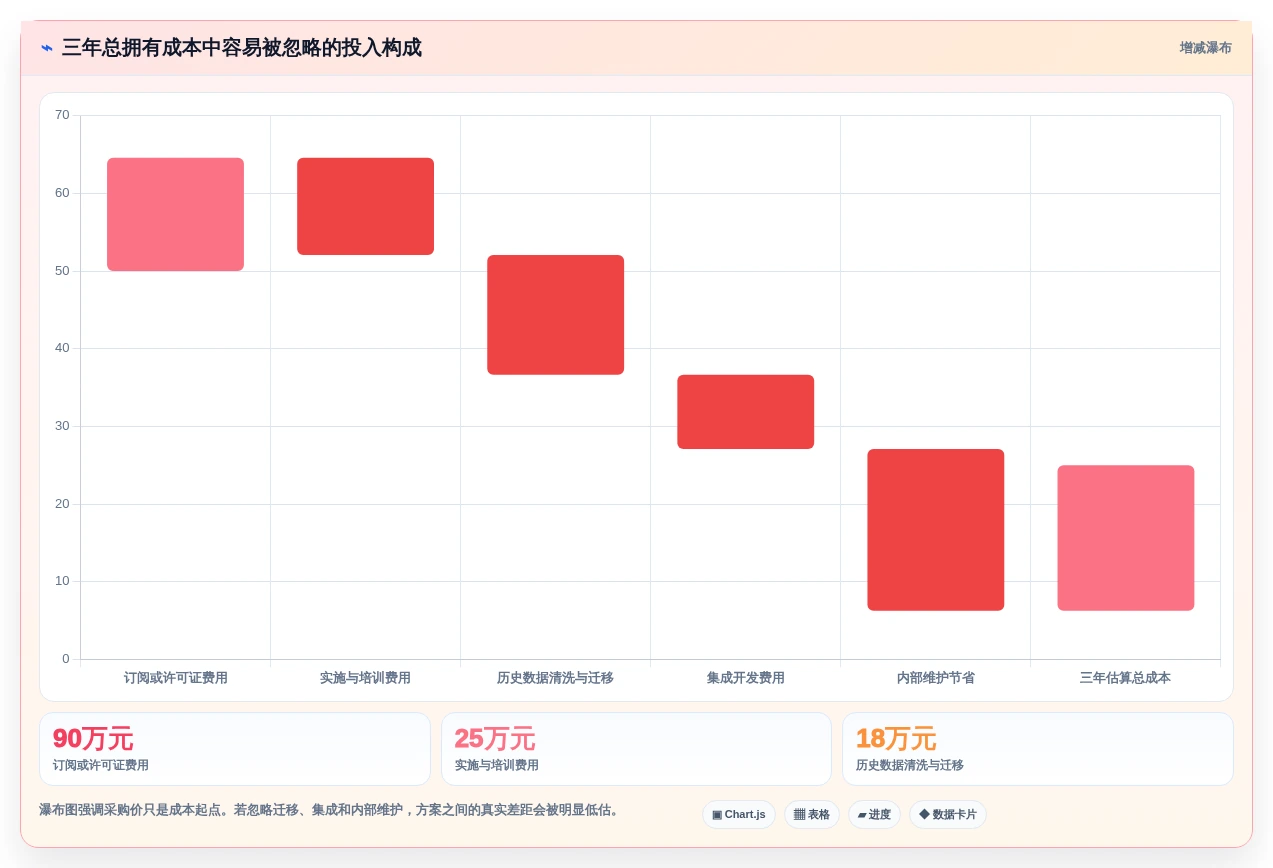Screen dimensions: 1273x868
Task: Click the lightning icon beside the title
Action: 47,48
